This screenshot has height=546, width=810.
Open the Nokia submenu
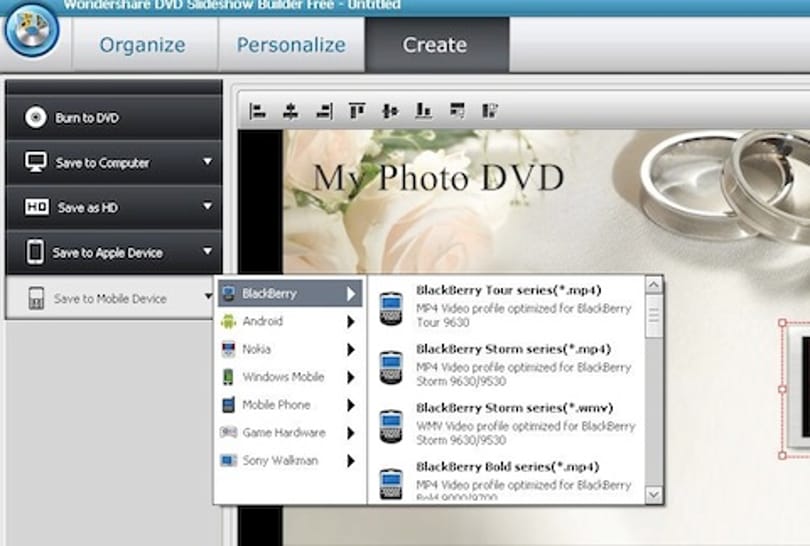289,349
